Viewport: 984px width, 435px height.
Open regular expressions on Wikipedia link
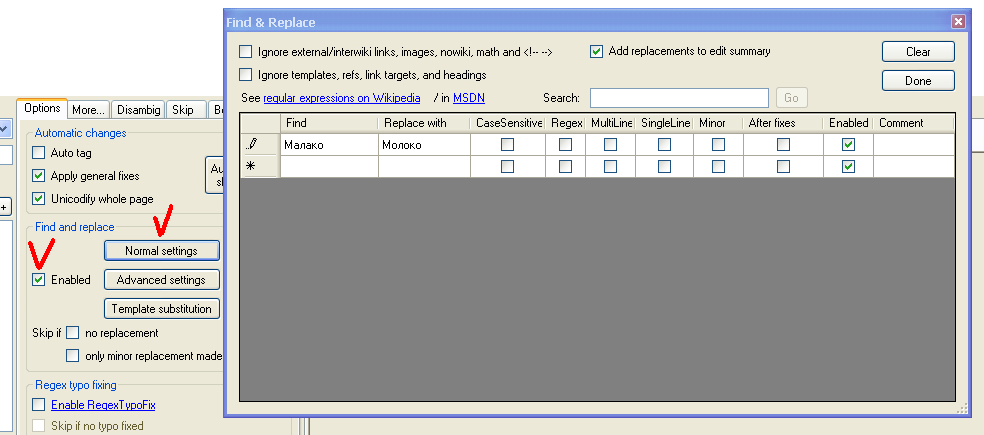coord(342,99)
